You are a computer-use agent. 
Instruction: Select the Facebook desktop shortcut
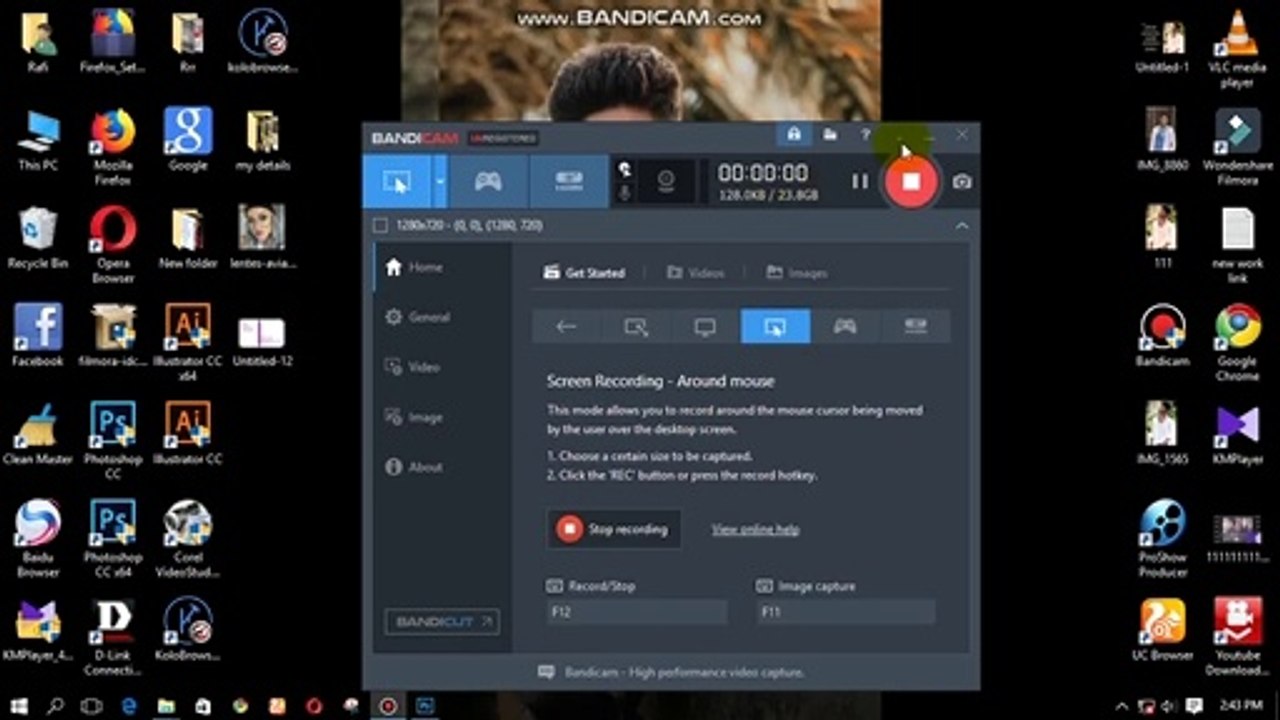coord(38,336)
